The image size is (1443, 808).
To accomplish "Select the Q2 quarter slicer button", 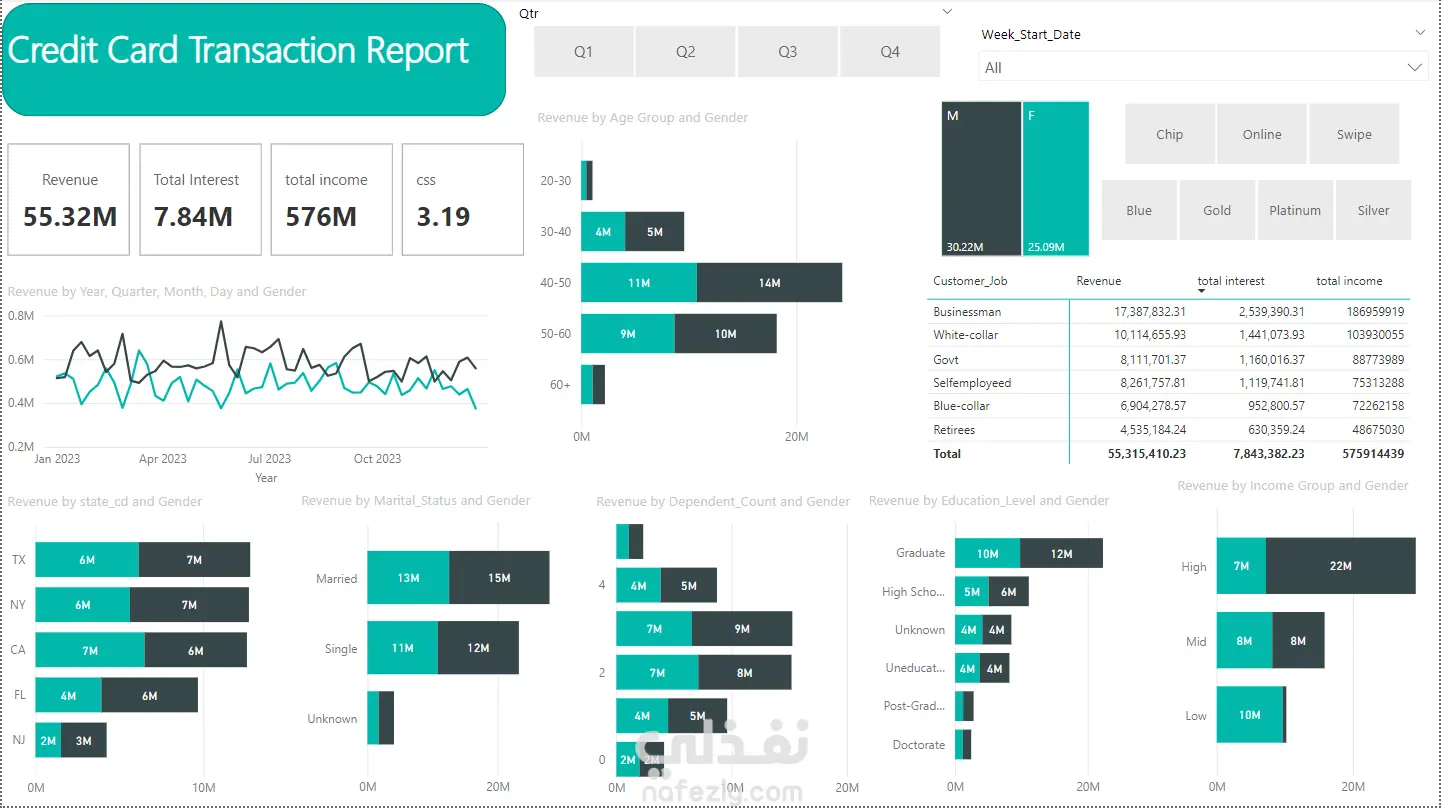I will 686,51.
